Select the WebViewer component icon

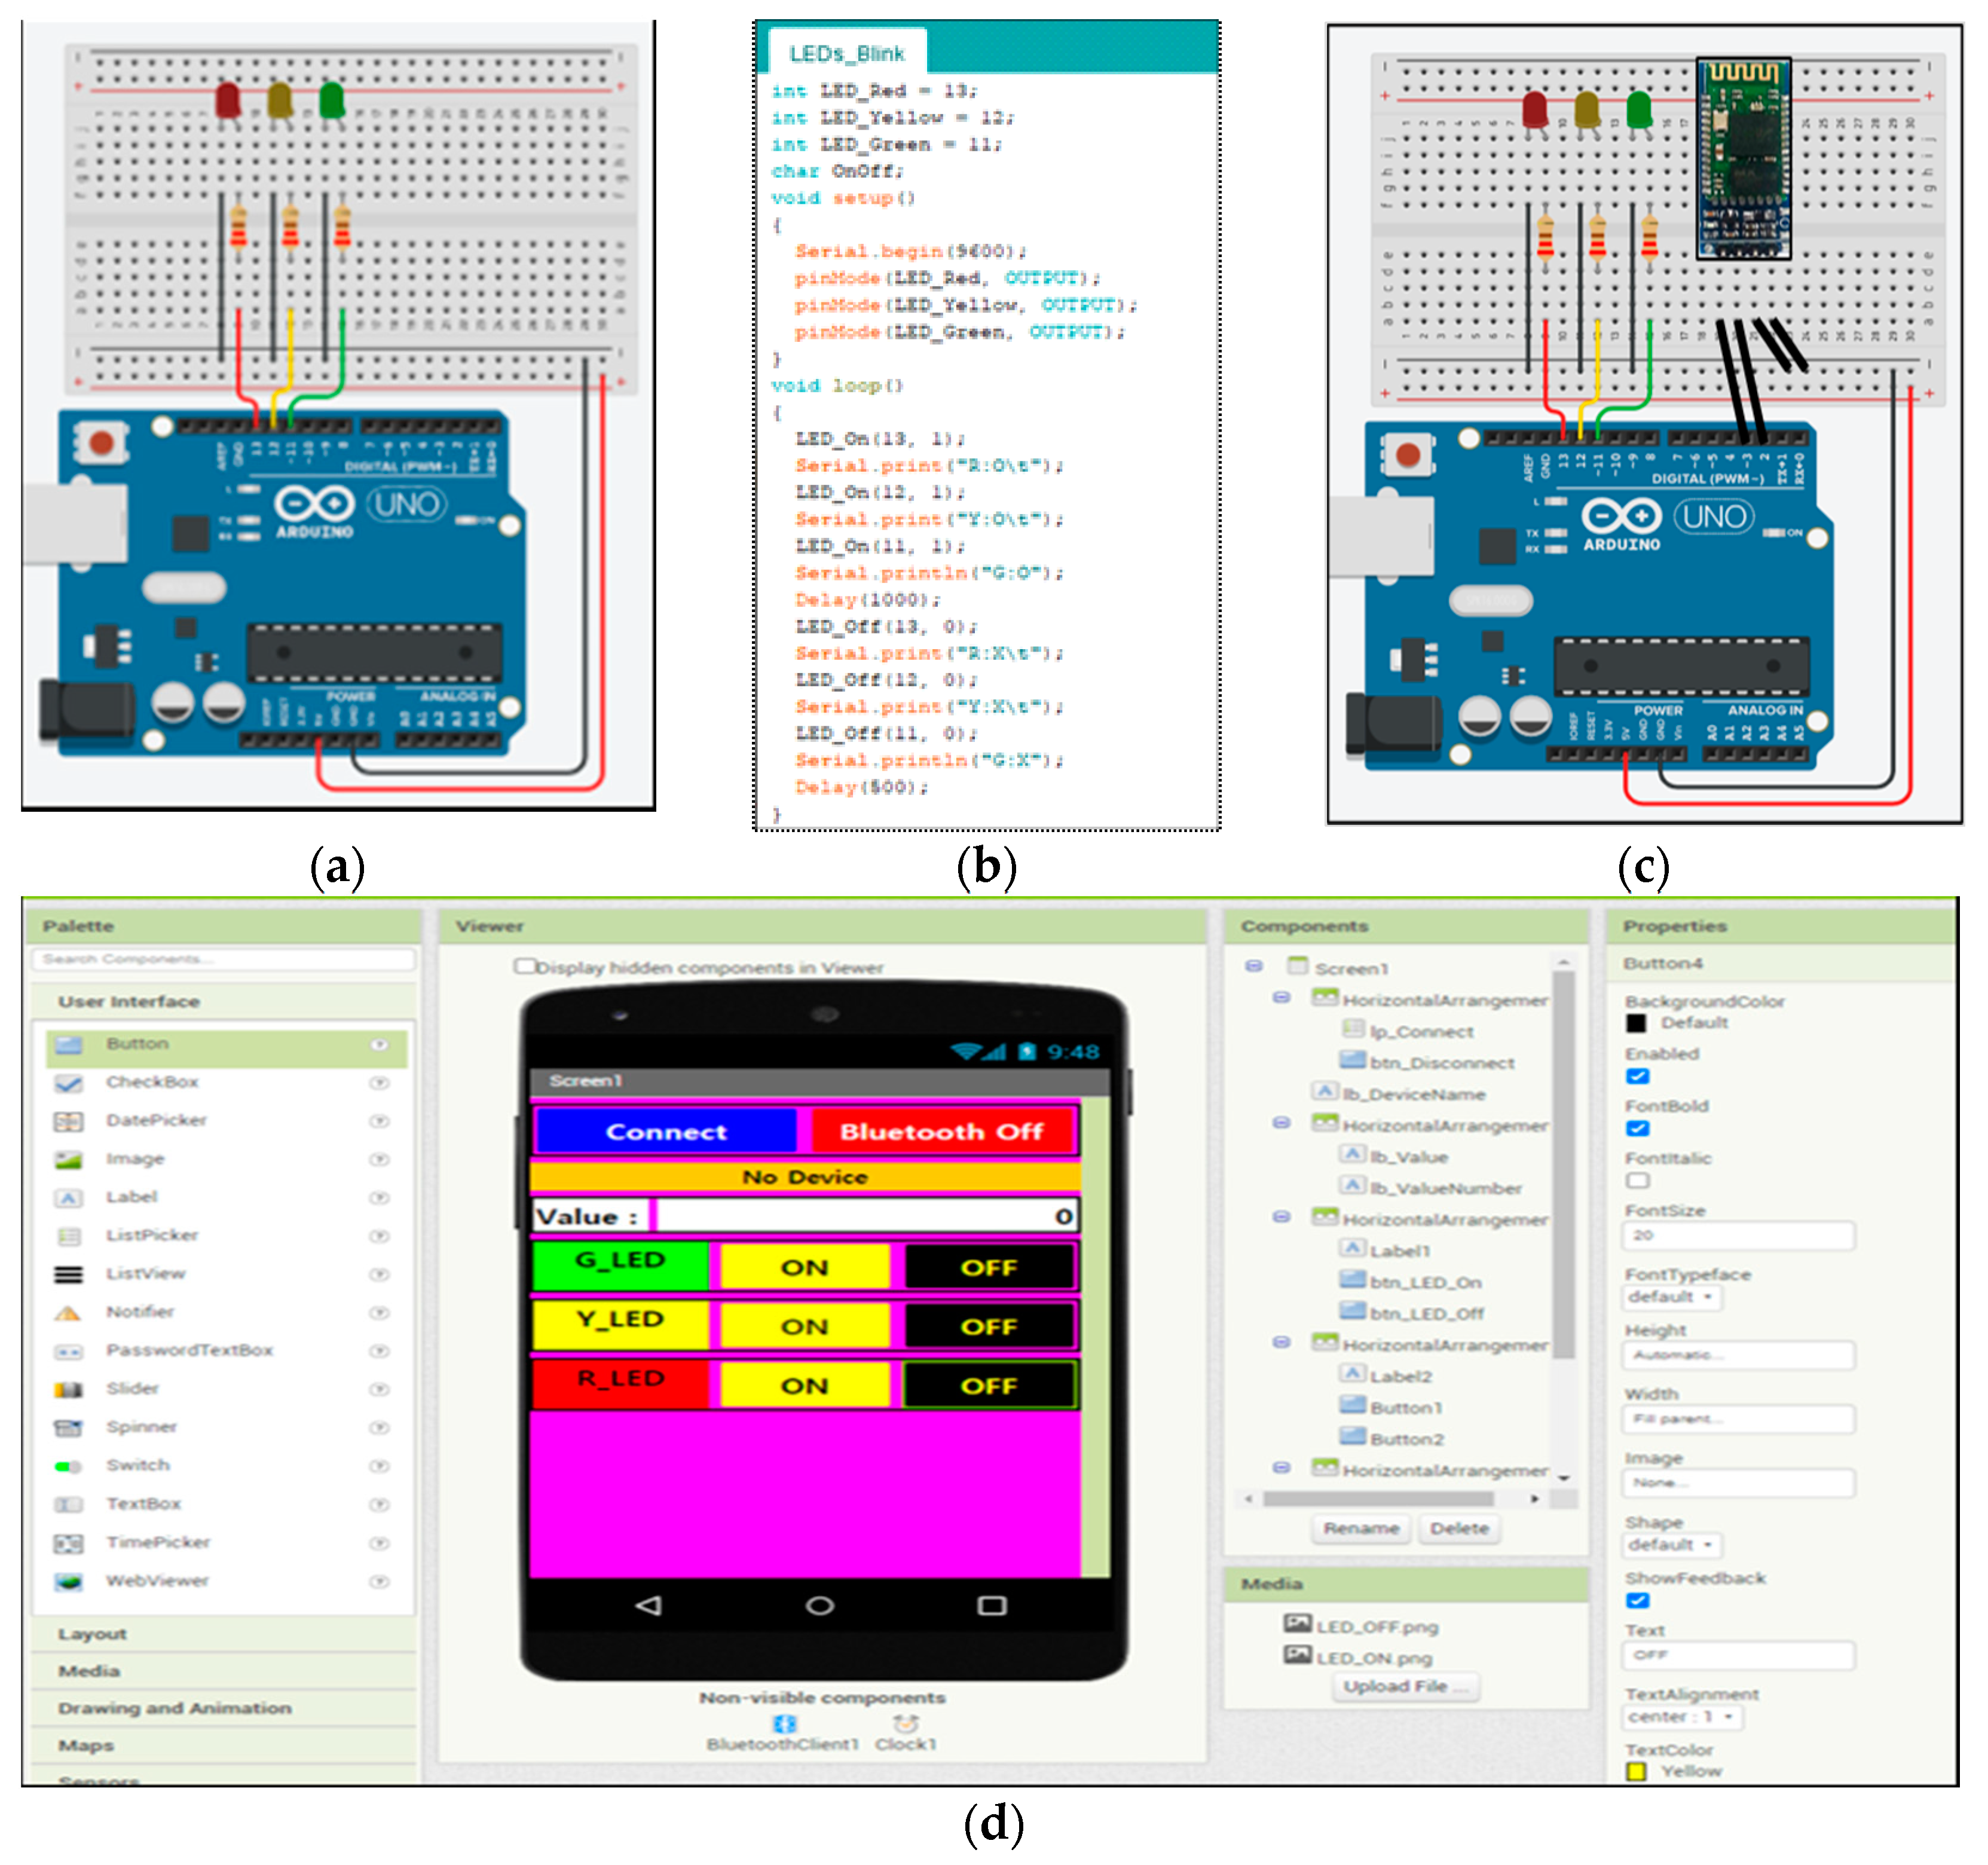tap(68, 1582)
